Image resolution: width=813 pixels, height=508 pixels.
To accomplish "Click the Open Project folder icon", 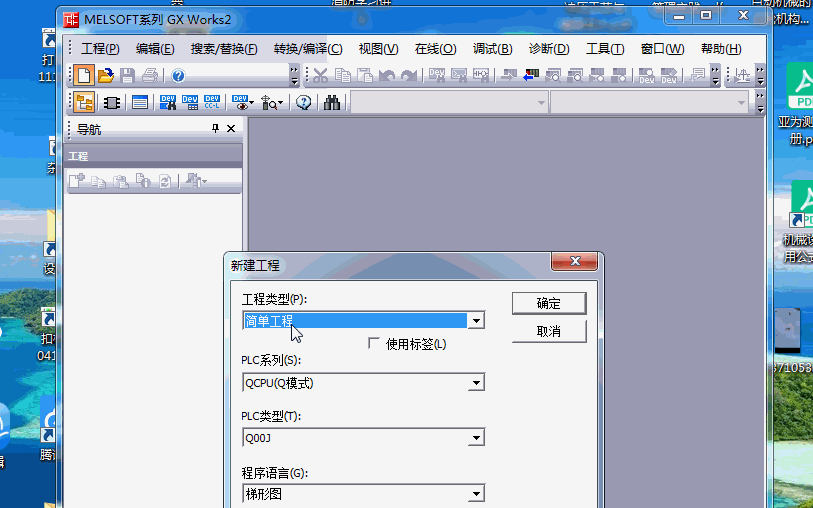I will pyautogui.click(x=106, y=75).
